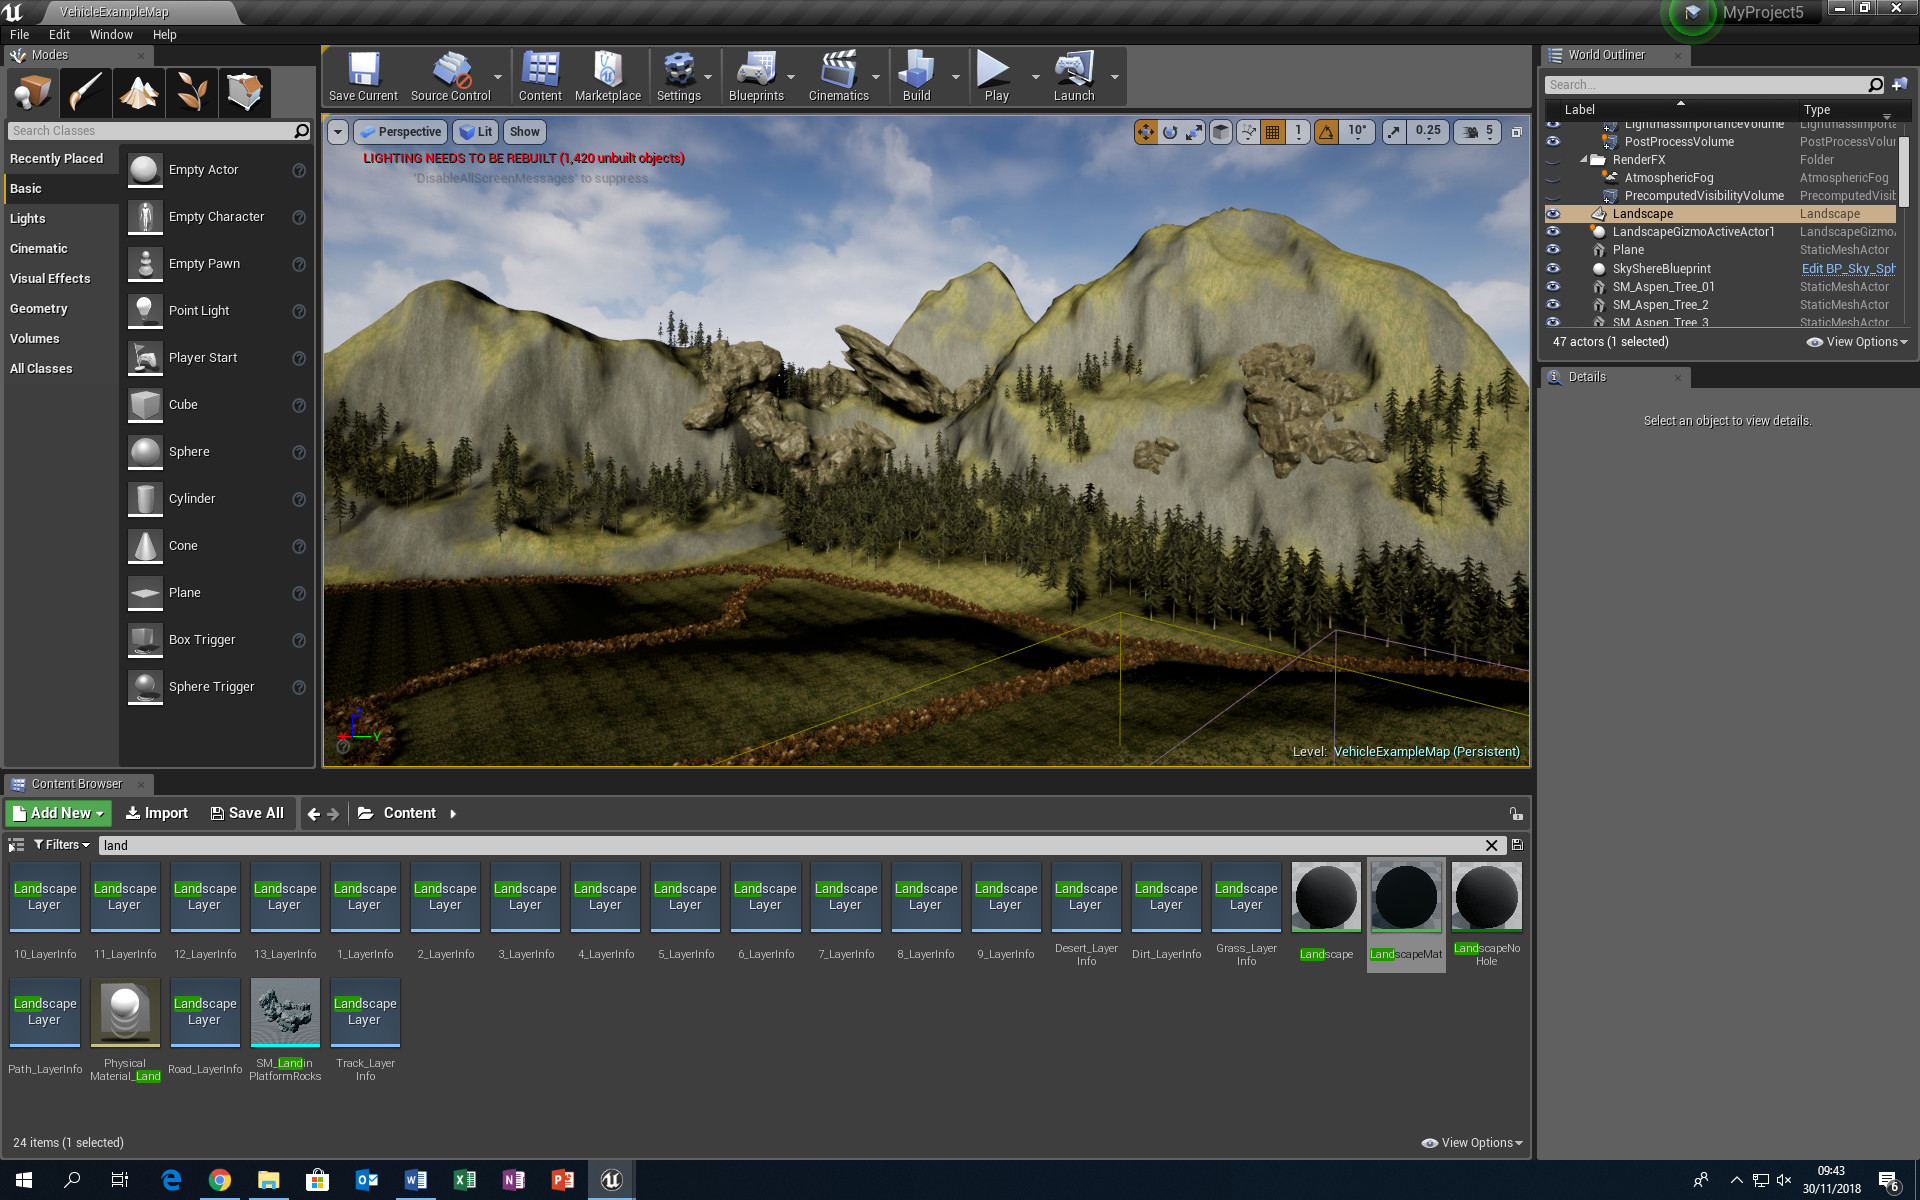Adjust the camera speed control
The width and height of the screenshot is (1920, 1200).
[x=1477, y=131]
